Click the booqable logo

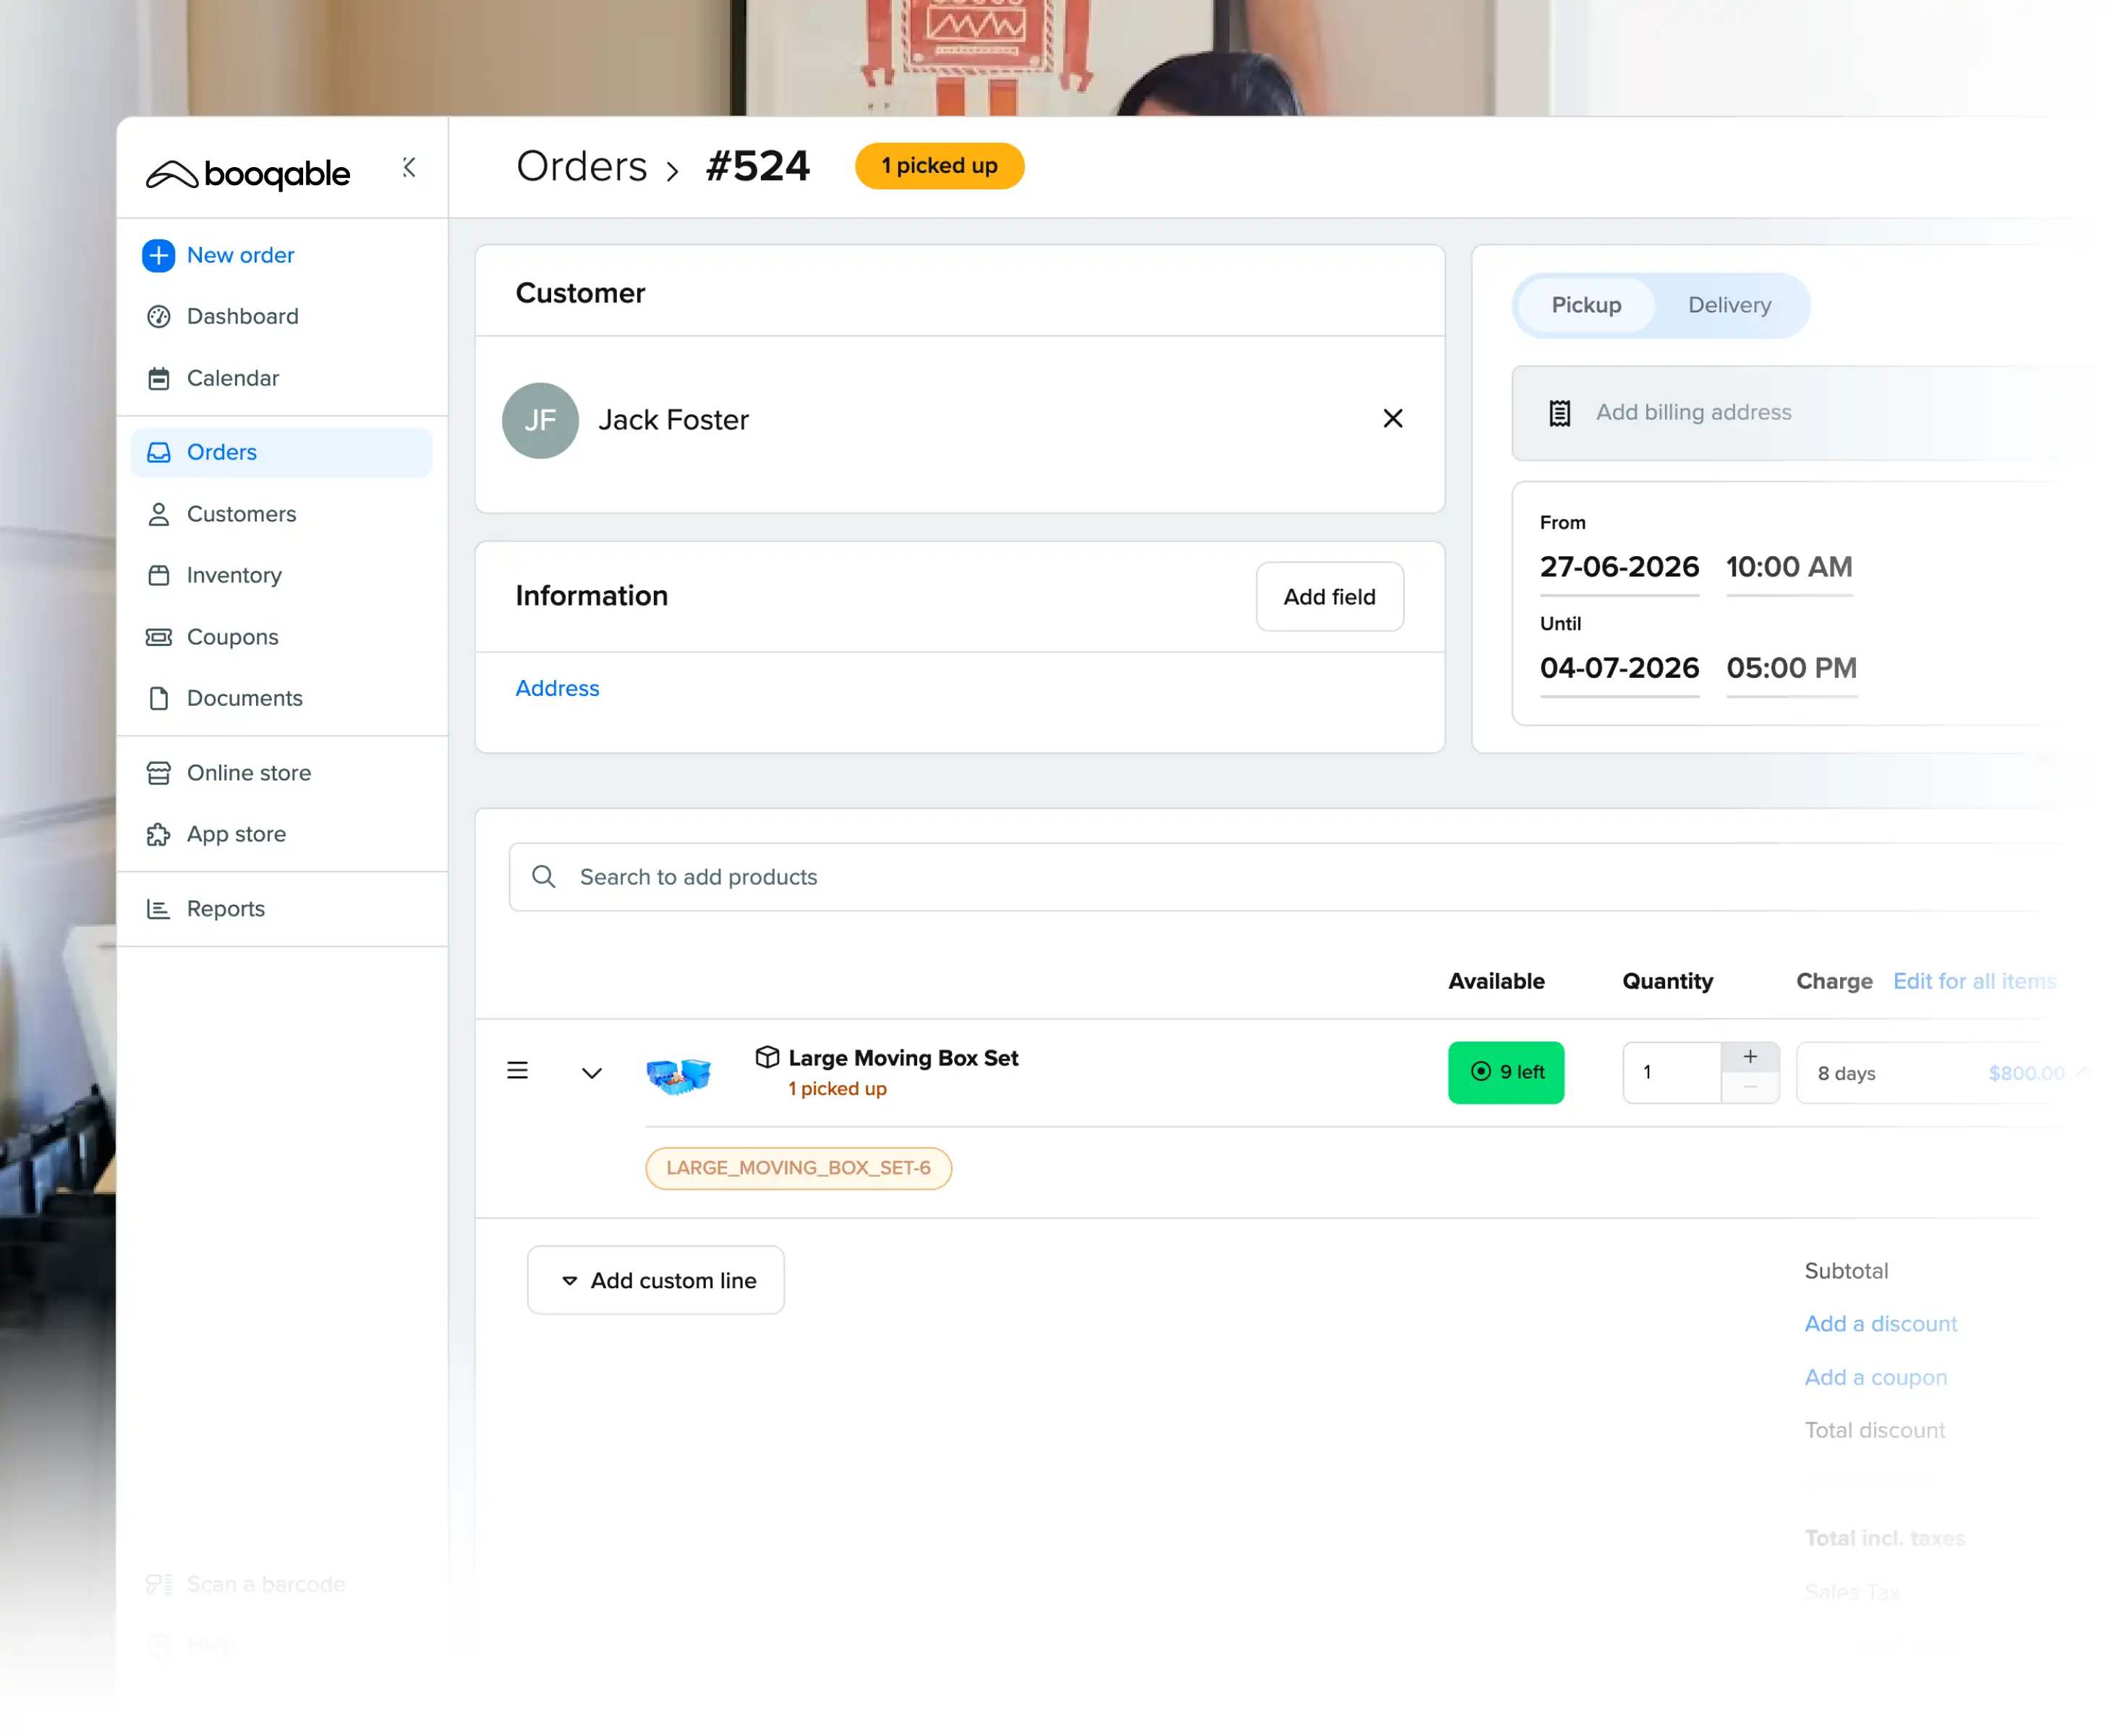coord(248,174)
